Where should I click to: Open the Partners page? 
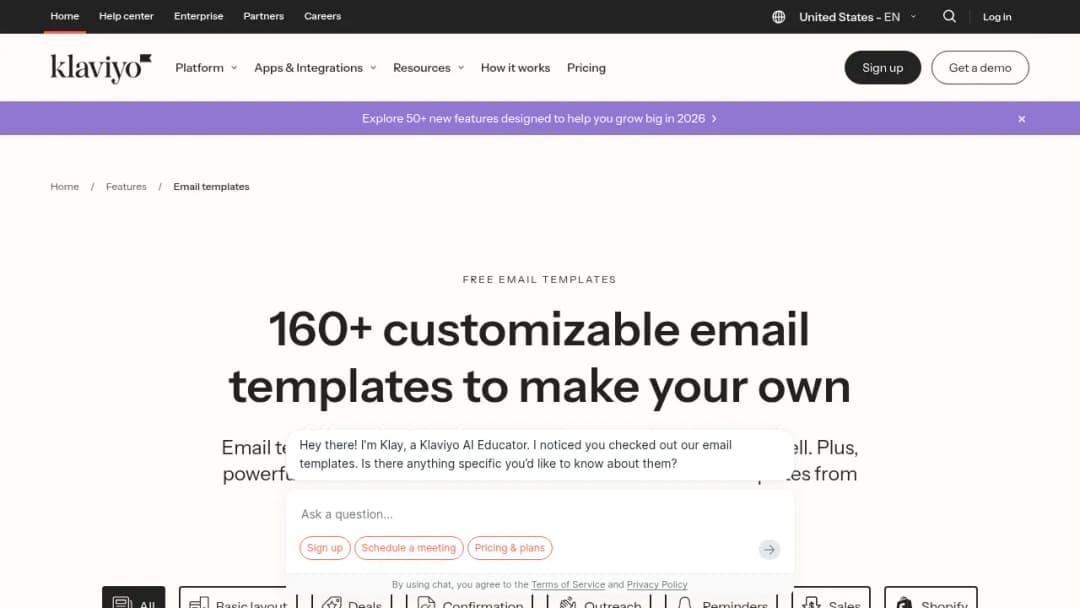[x=263, y=16]
